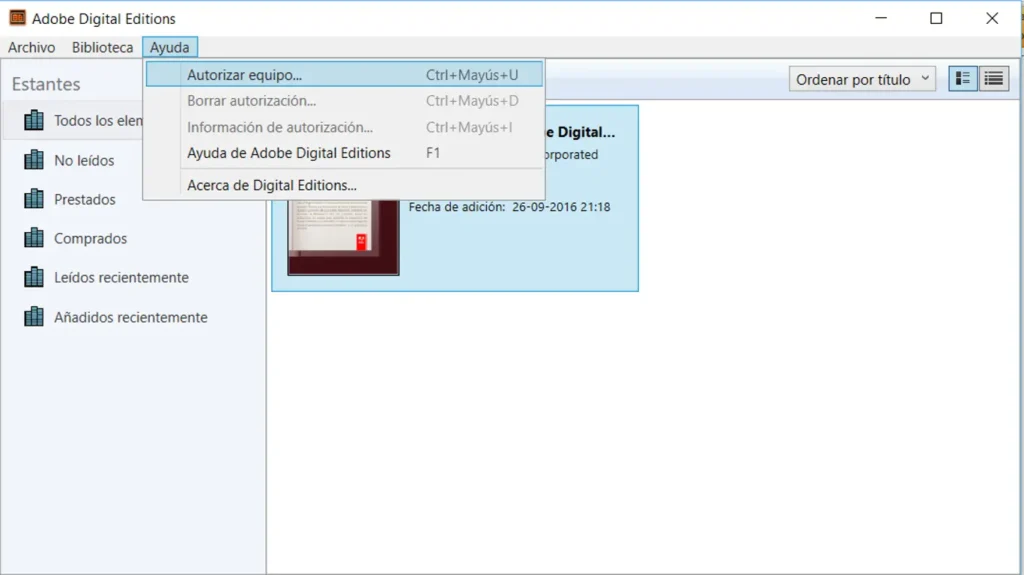Click the bookshelf icon beside Todos los elementos
This screenshot has height=575, width=1024.
tap(34, 121)
